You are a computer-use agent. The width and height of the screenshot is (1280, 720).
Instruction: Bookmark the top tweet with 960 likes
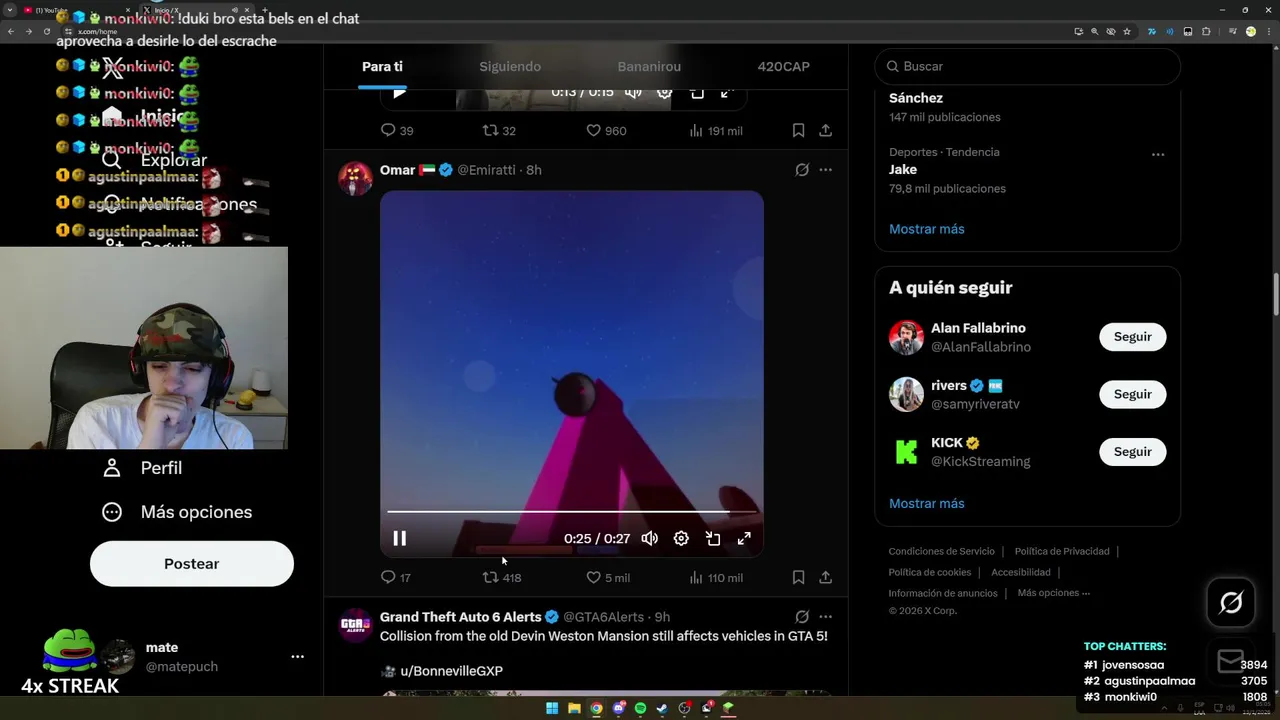(798, 130)
